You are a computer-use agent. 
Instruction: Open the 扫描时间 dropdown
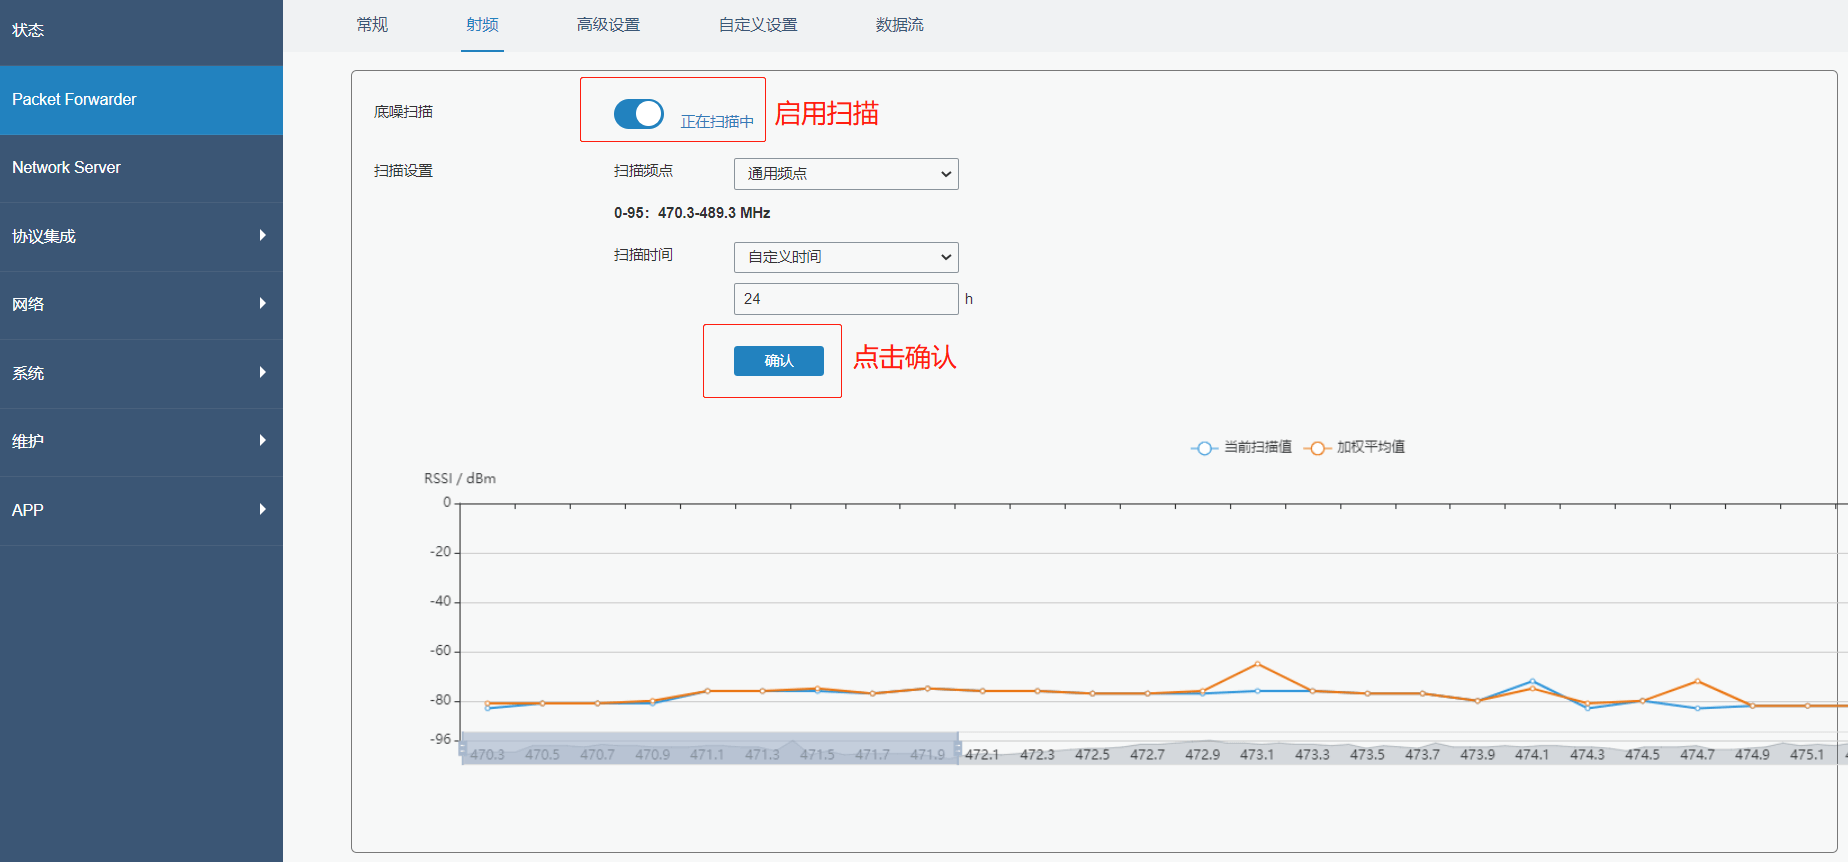pos(846,257)
